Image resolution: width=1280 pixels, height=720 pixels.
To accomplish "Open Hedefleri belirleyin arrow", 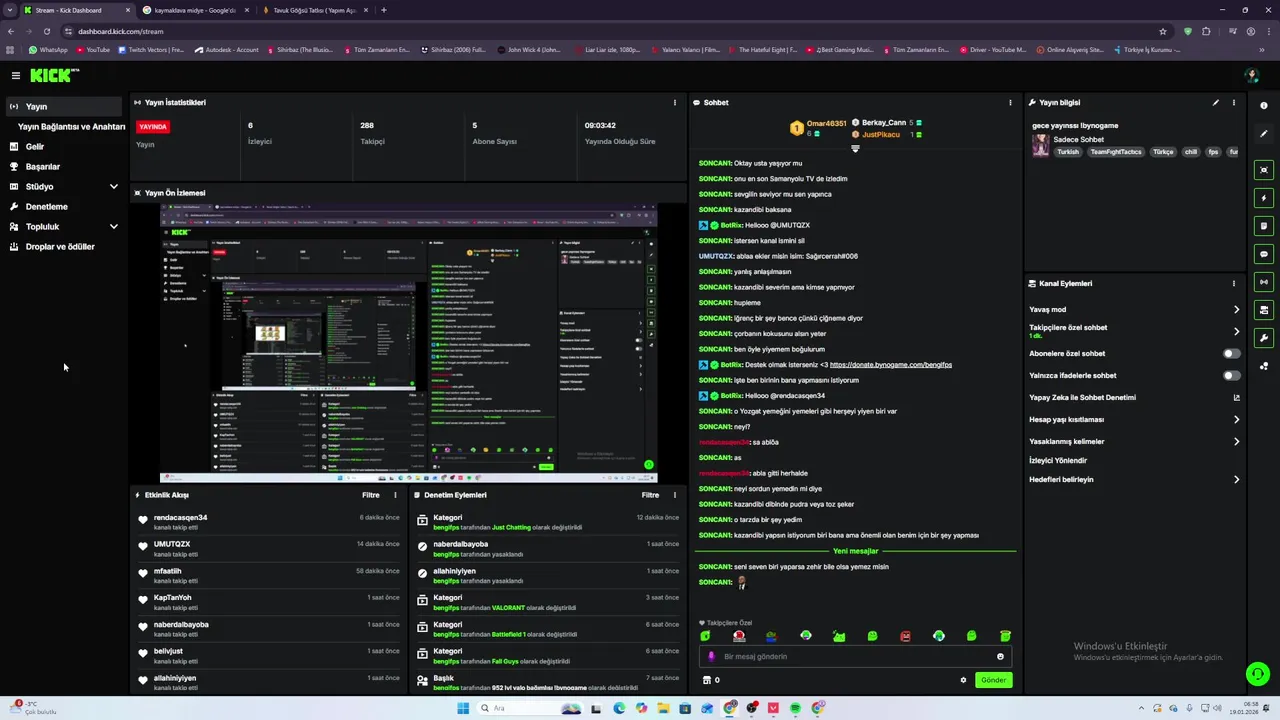I will coord(1236,479).
